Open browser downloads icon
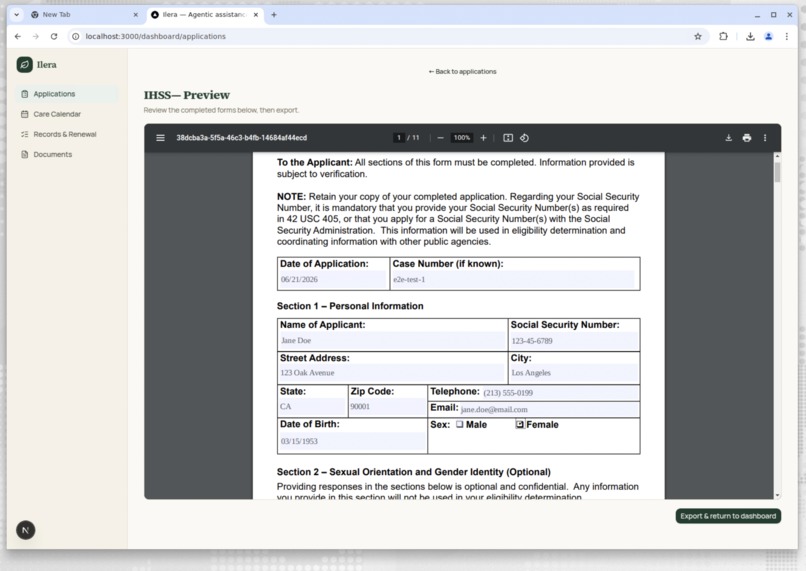 [750, 36]
